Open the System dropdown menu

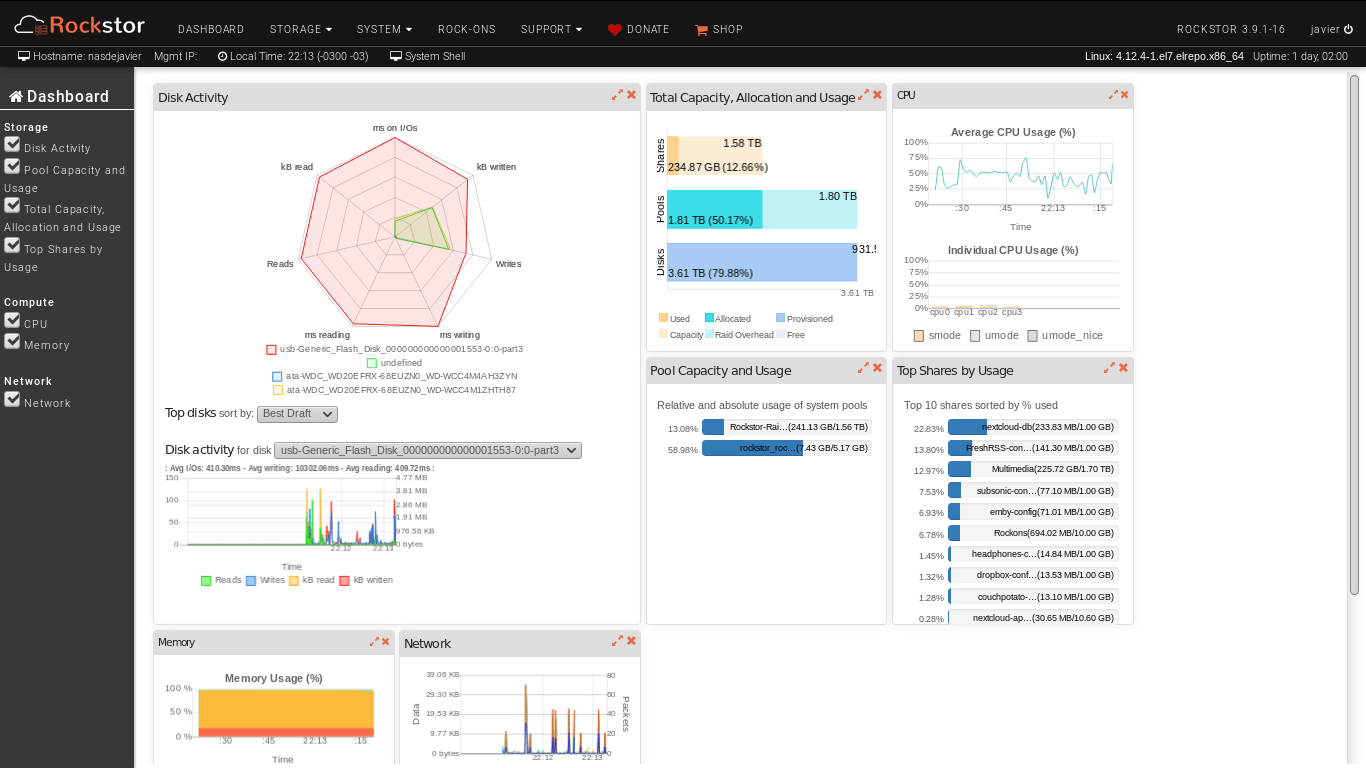pos(384,30)
